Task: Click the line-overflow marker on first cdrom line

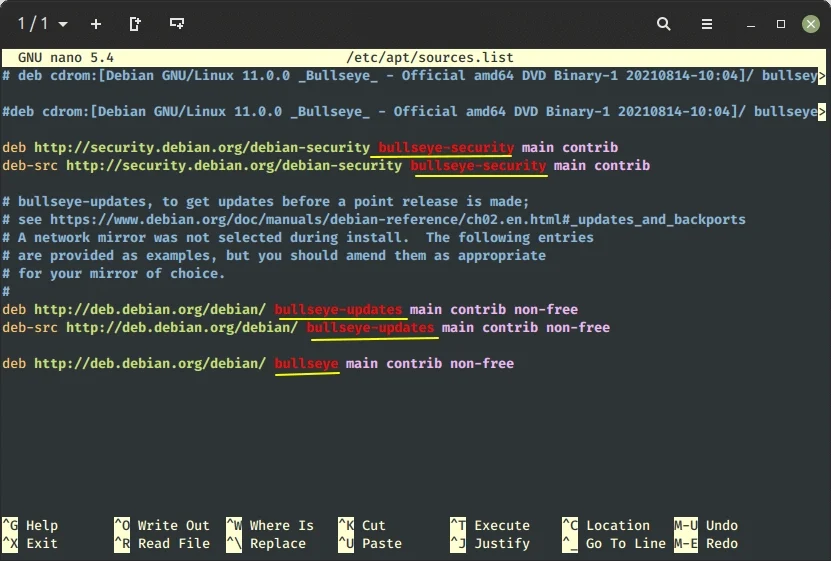Action: click(x=822, y=76)
